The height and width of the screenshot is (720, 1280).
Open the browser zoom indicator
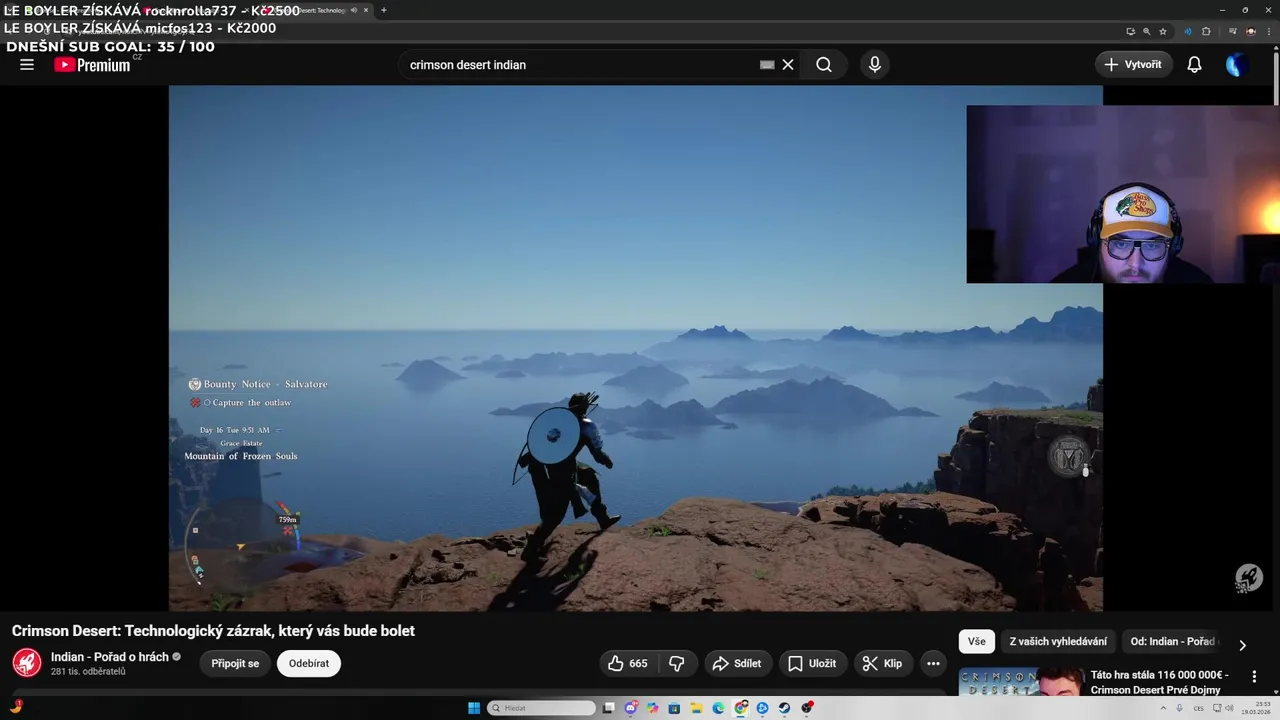(x=1146, y=32)
